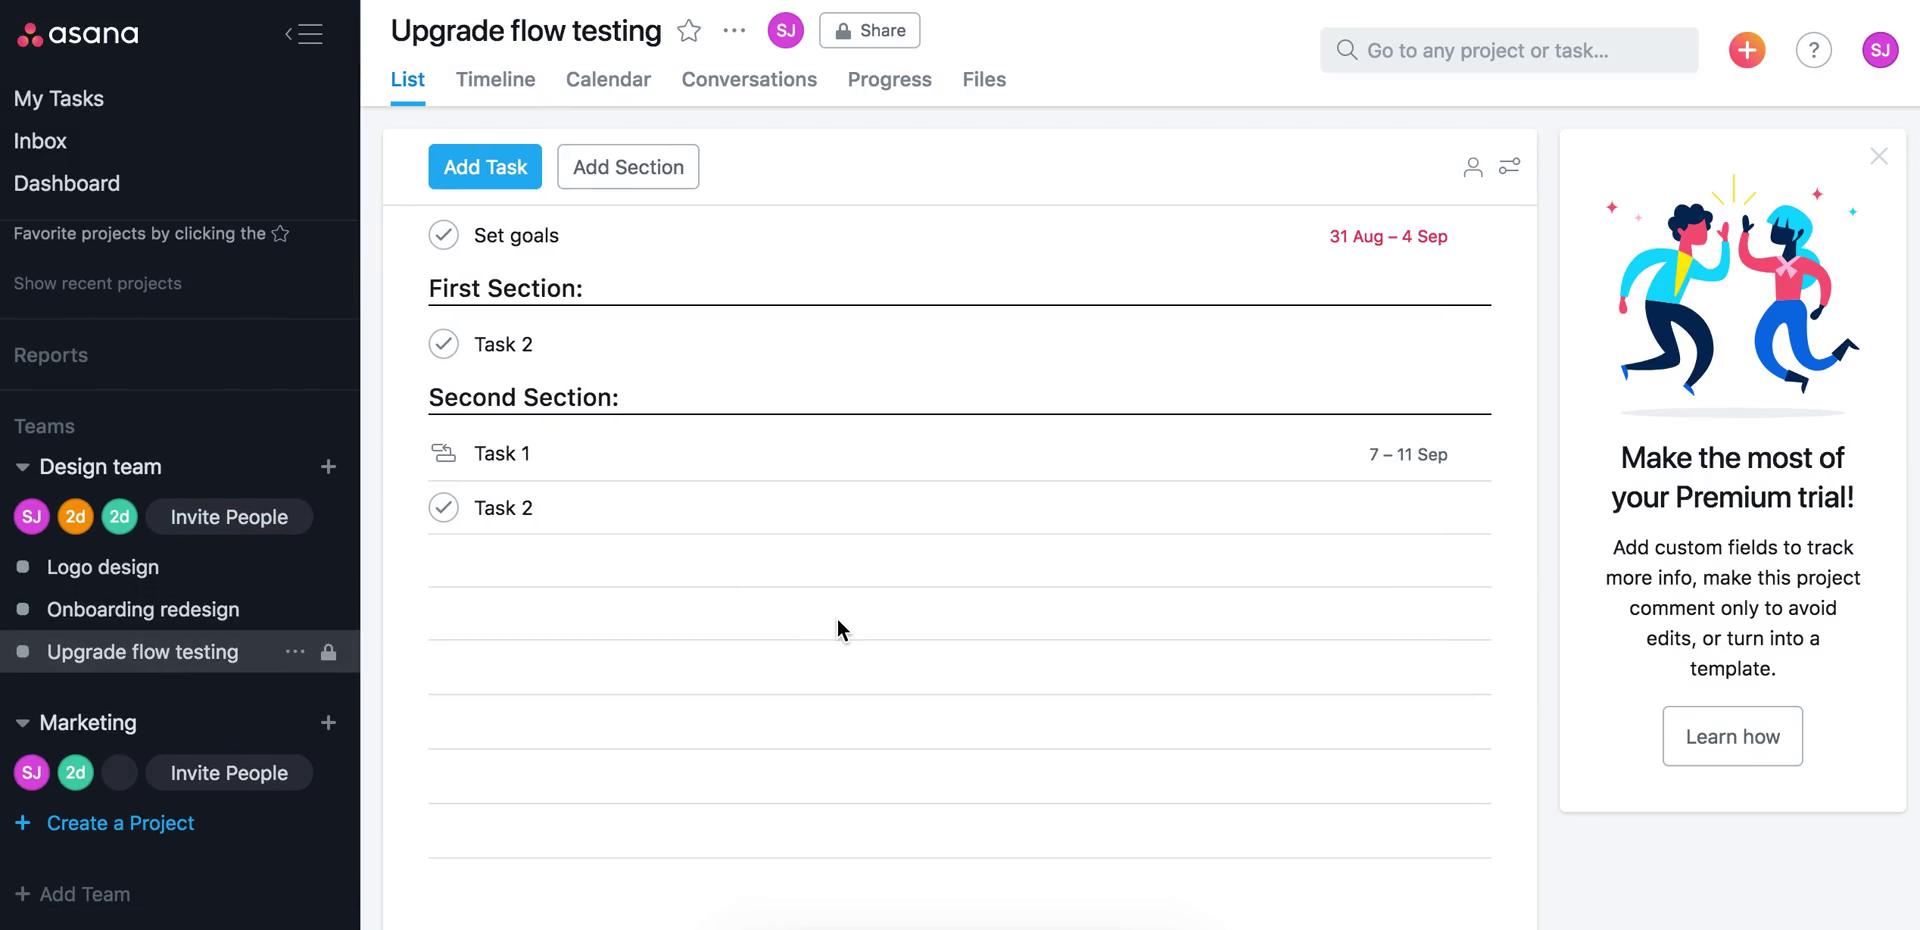The height and width of the screenshot is (930, 1920).
Task: Click the Share button
Action: (870, 31)
